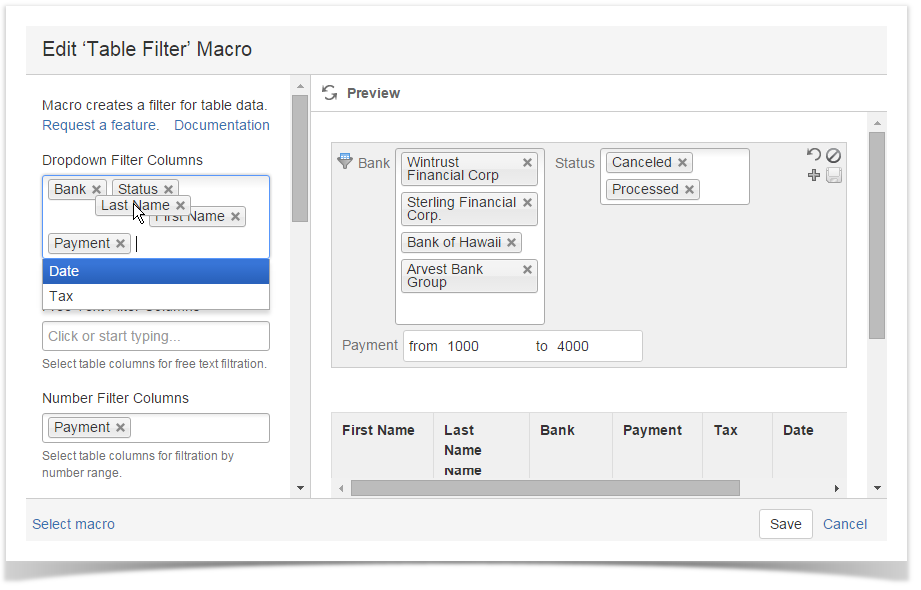Image resolution: width=921 pixels, height=590 pixels.
Task: Click the preview horizontal scrollbar thumb
Action: tap(545, 488)
